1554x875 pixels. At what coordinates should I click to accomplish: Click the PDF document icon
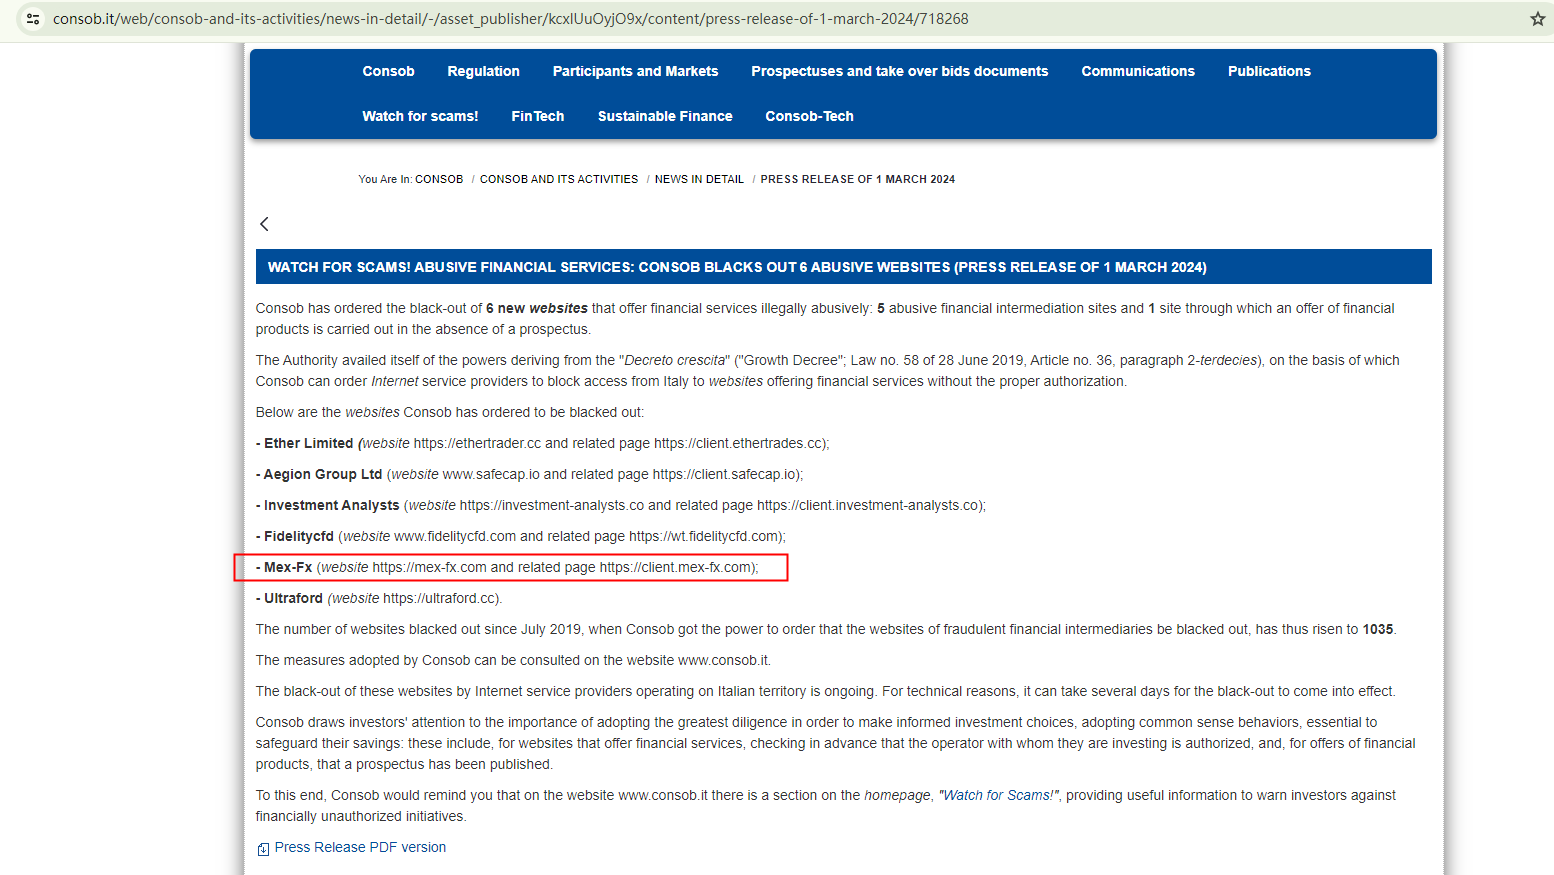pos(263,849)
